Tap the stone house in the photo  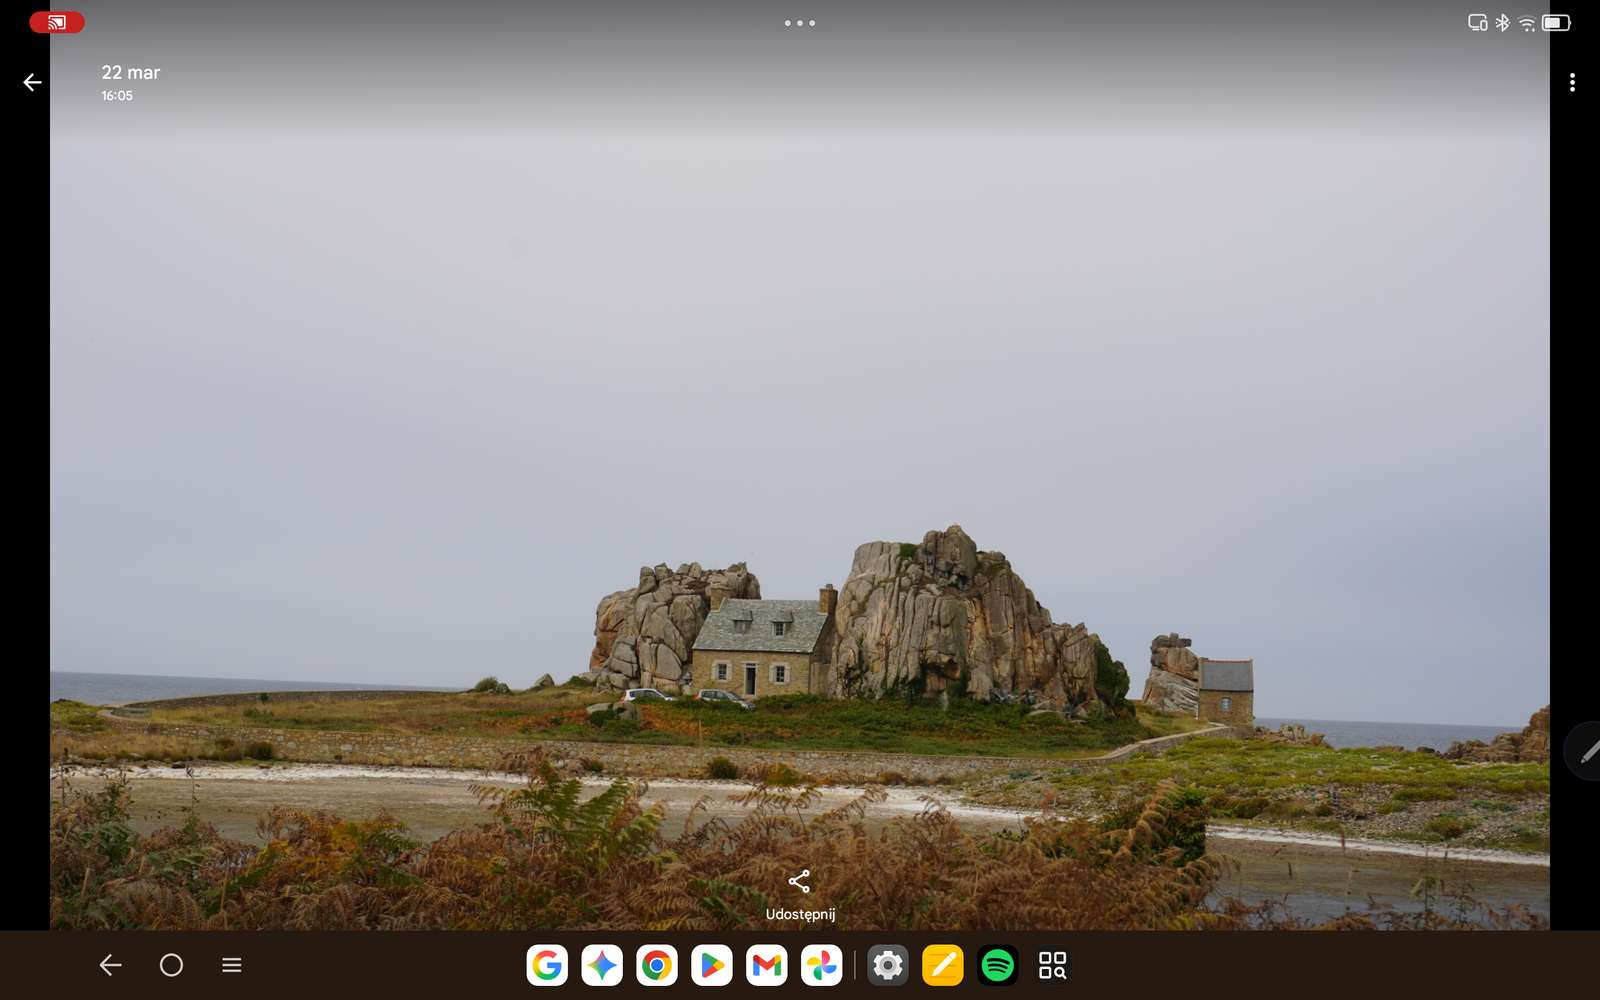(x=764, y=646)
